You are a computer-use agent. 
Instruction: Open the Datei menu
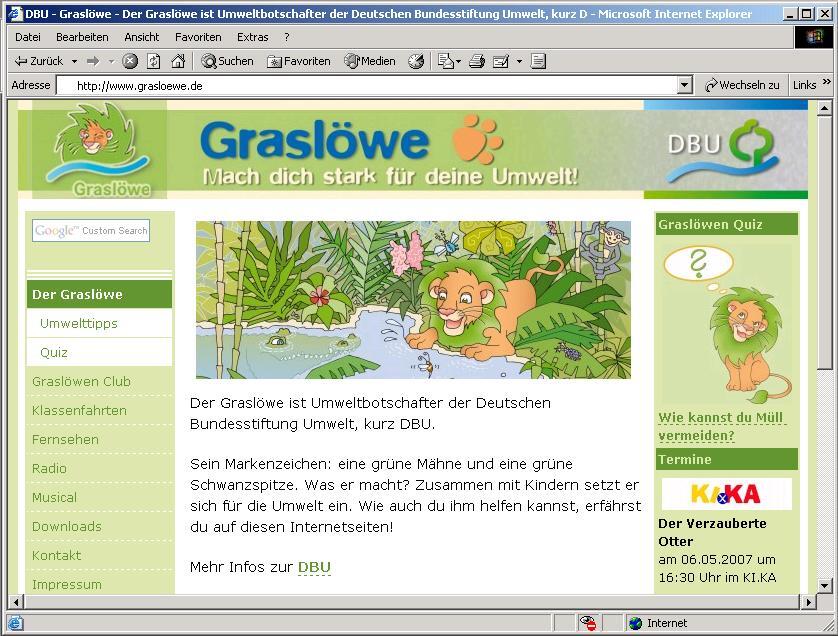(x=27, y=37)
